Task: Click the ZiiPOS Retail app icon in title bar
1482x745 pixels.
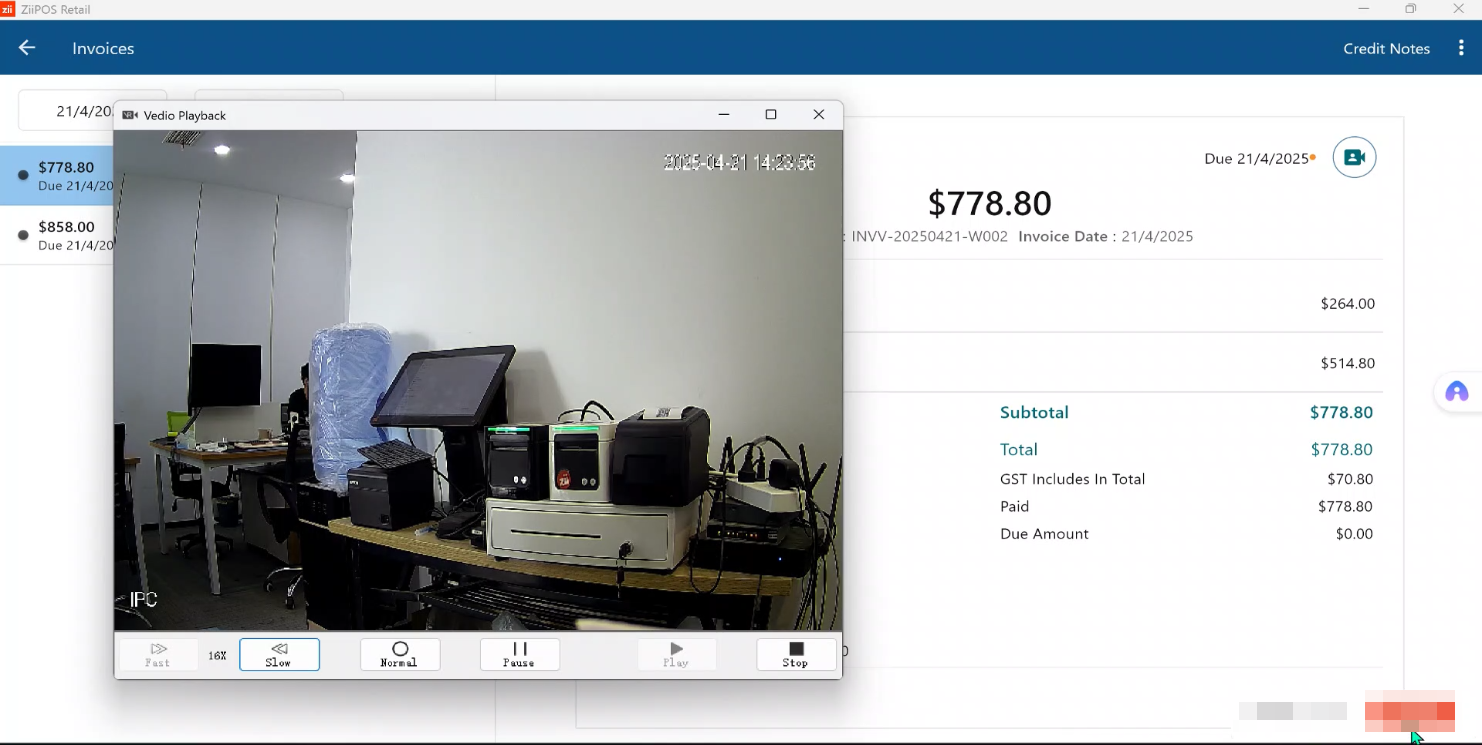Action: pos(8,9)
